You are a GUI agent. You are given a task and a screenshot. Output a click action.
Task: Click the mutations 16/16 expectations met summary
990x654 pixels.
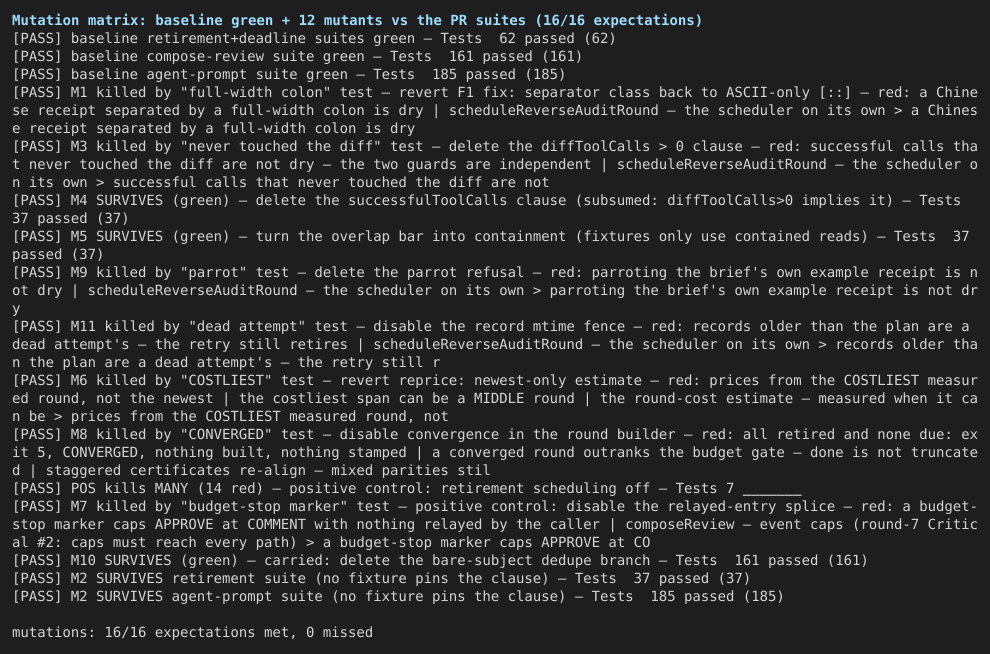point(193,632)
